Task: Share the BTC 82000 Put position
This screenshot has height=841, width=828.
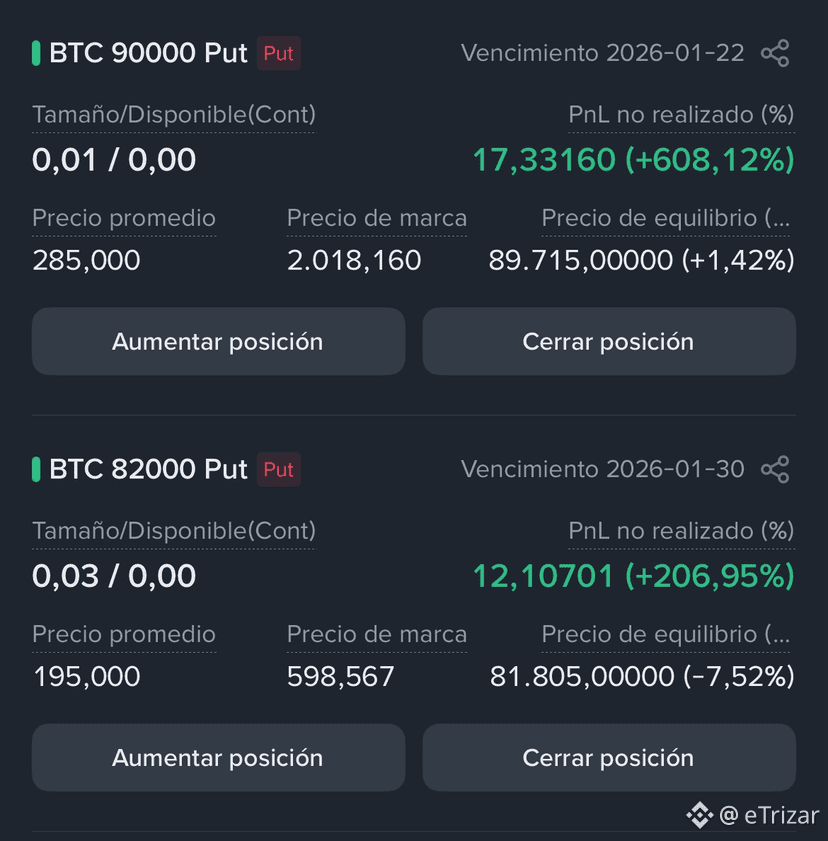Action: tap(775, 469)
